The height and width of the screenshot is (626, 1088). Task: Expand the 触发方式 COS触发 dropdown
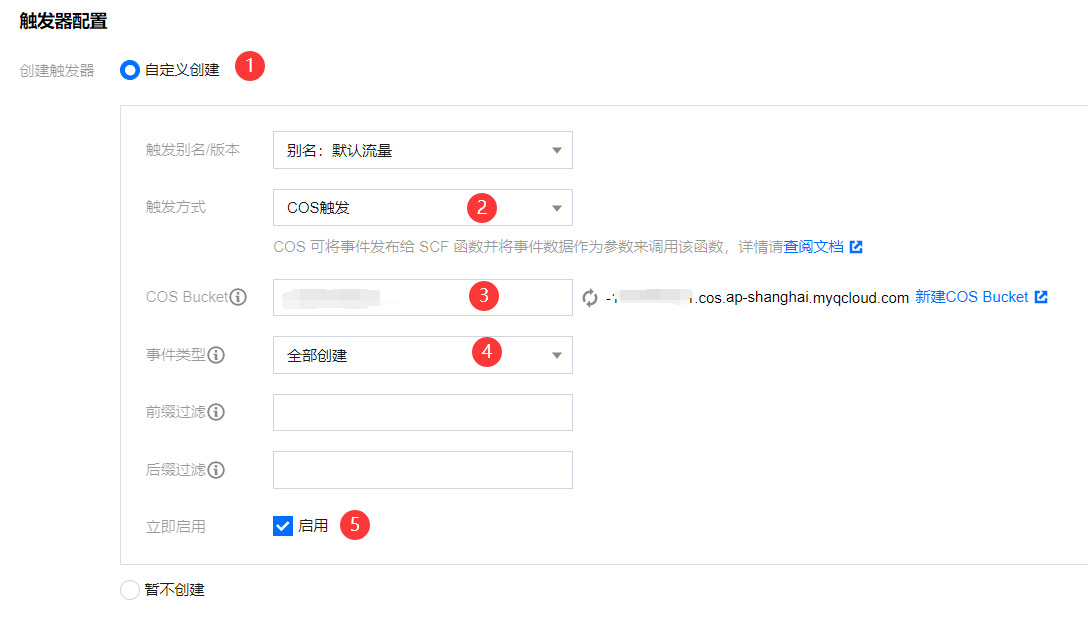click(422, 208)
